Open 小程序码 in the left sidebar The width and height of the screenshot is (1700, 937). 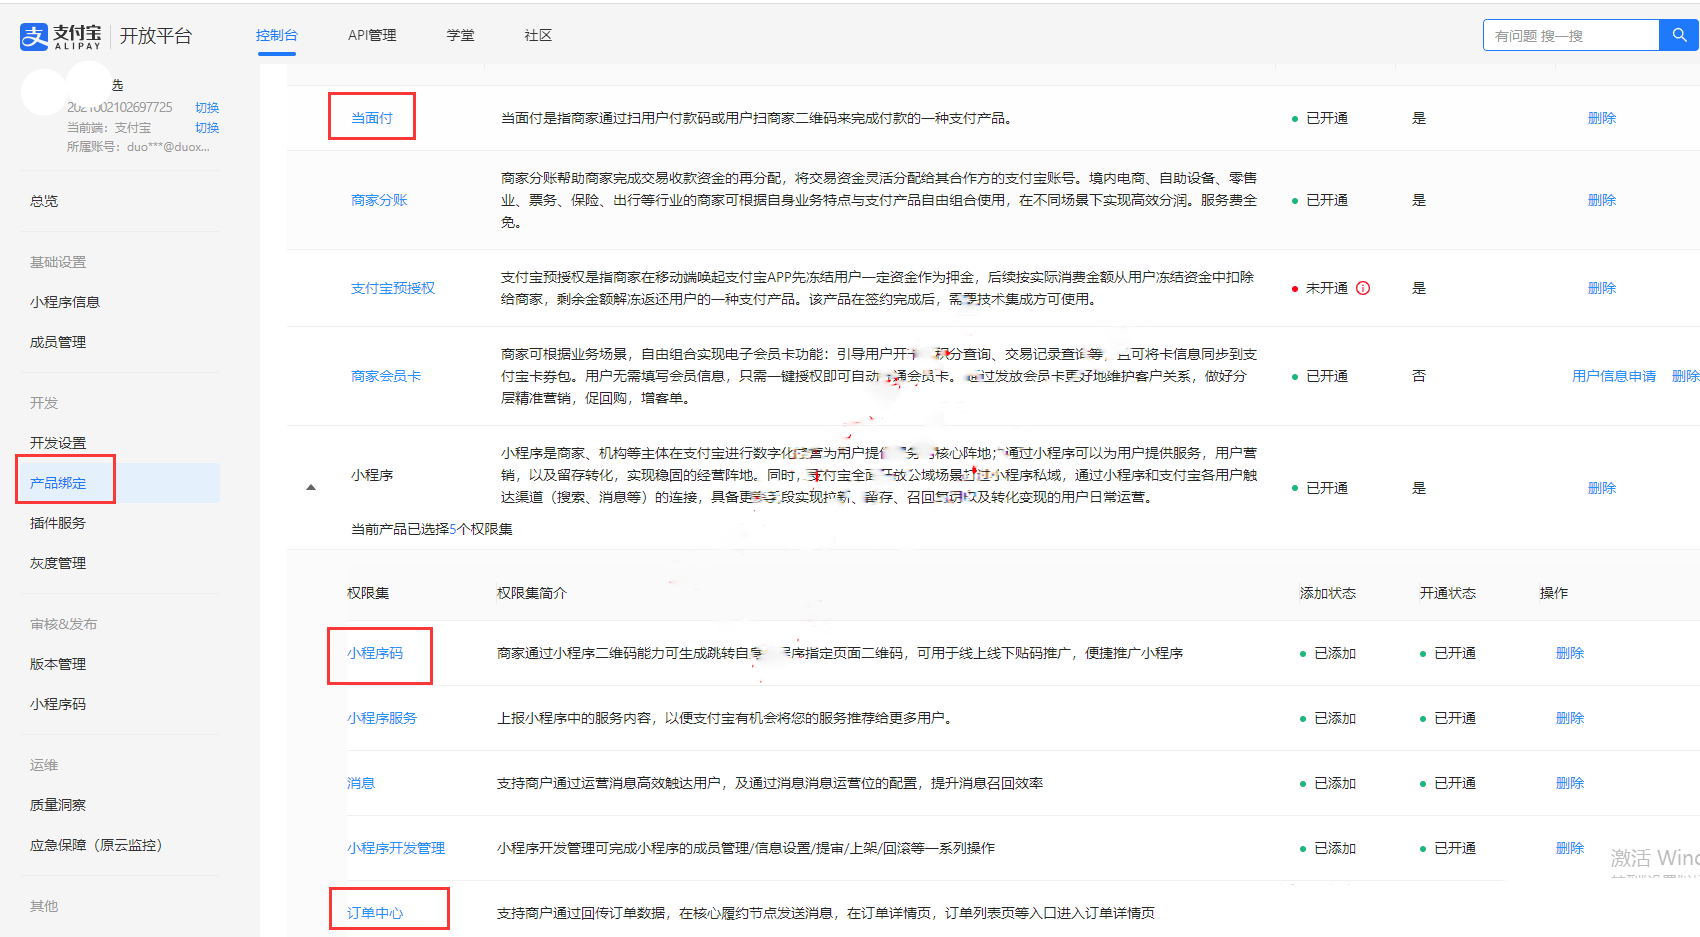[58, 704]
